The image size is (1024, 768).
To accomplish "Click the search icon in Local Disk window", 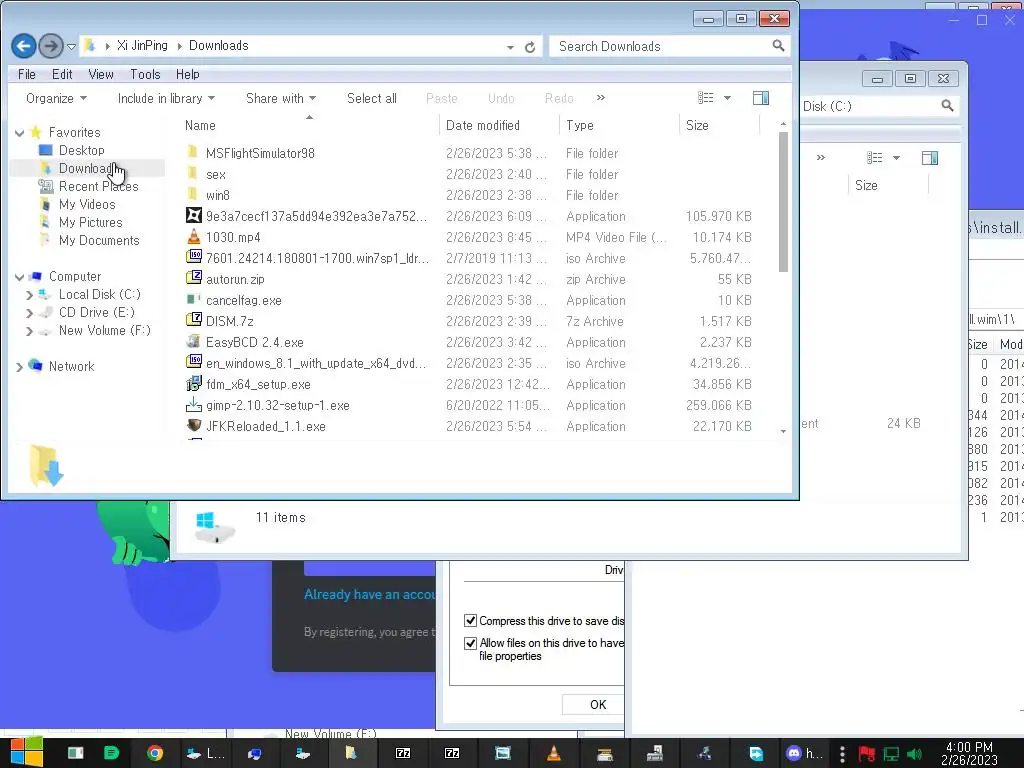I will tap(947, 106).
